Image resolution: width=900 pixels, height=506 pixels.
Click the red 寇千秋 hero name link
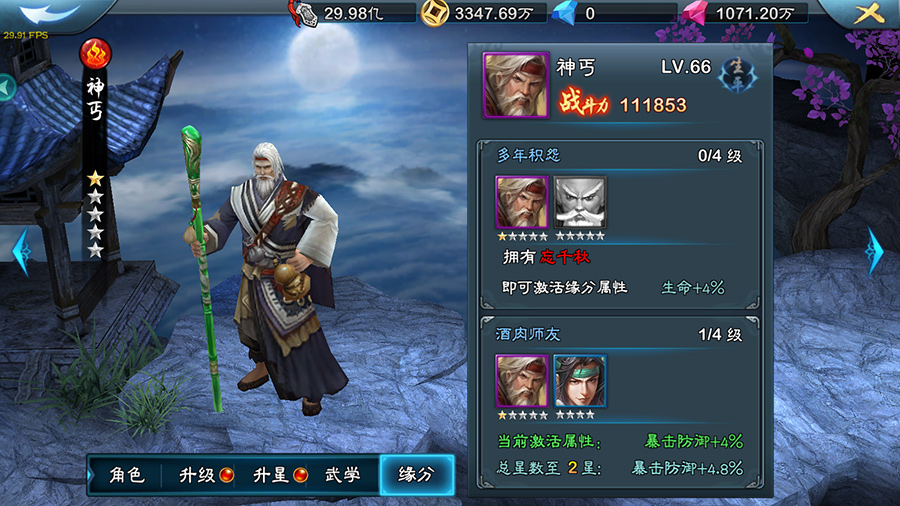pos(565,257)
